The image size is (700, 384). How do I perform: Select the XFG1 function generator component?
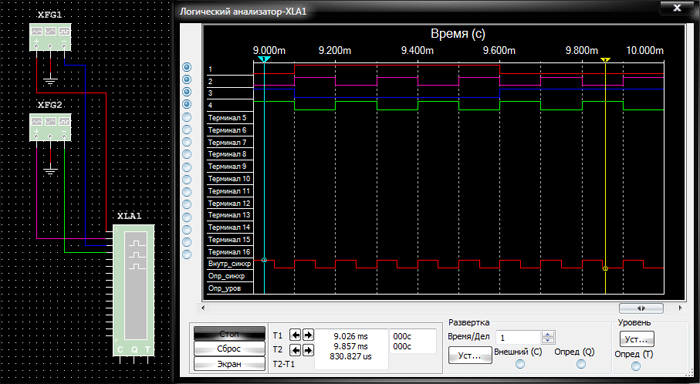[x=50, y=38]
